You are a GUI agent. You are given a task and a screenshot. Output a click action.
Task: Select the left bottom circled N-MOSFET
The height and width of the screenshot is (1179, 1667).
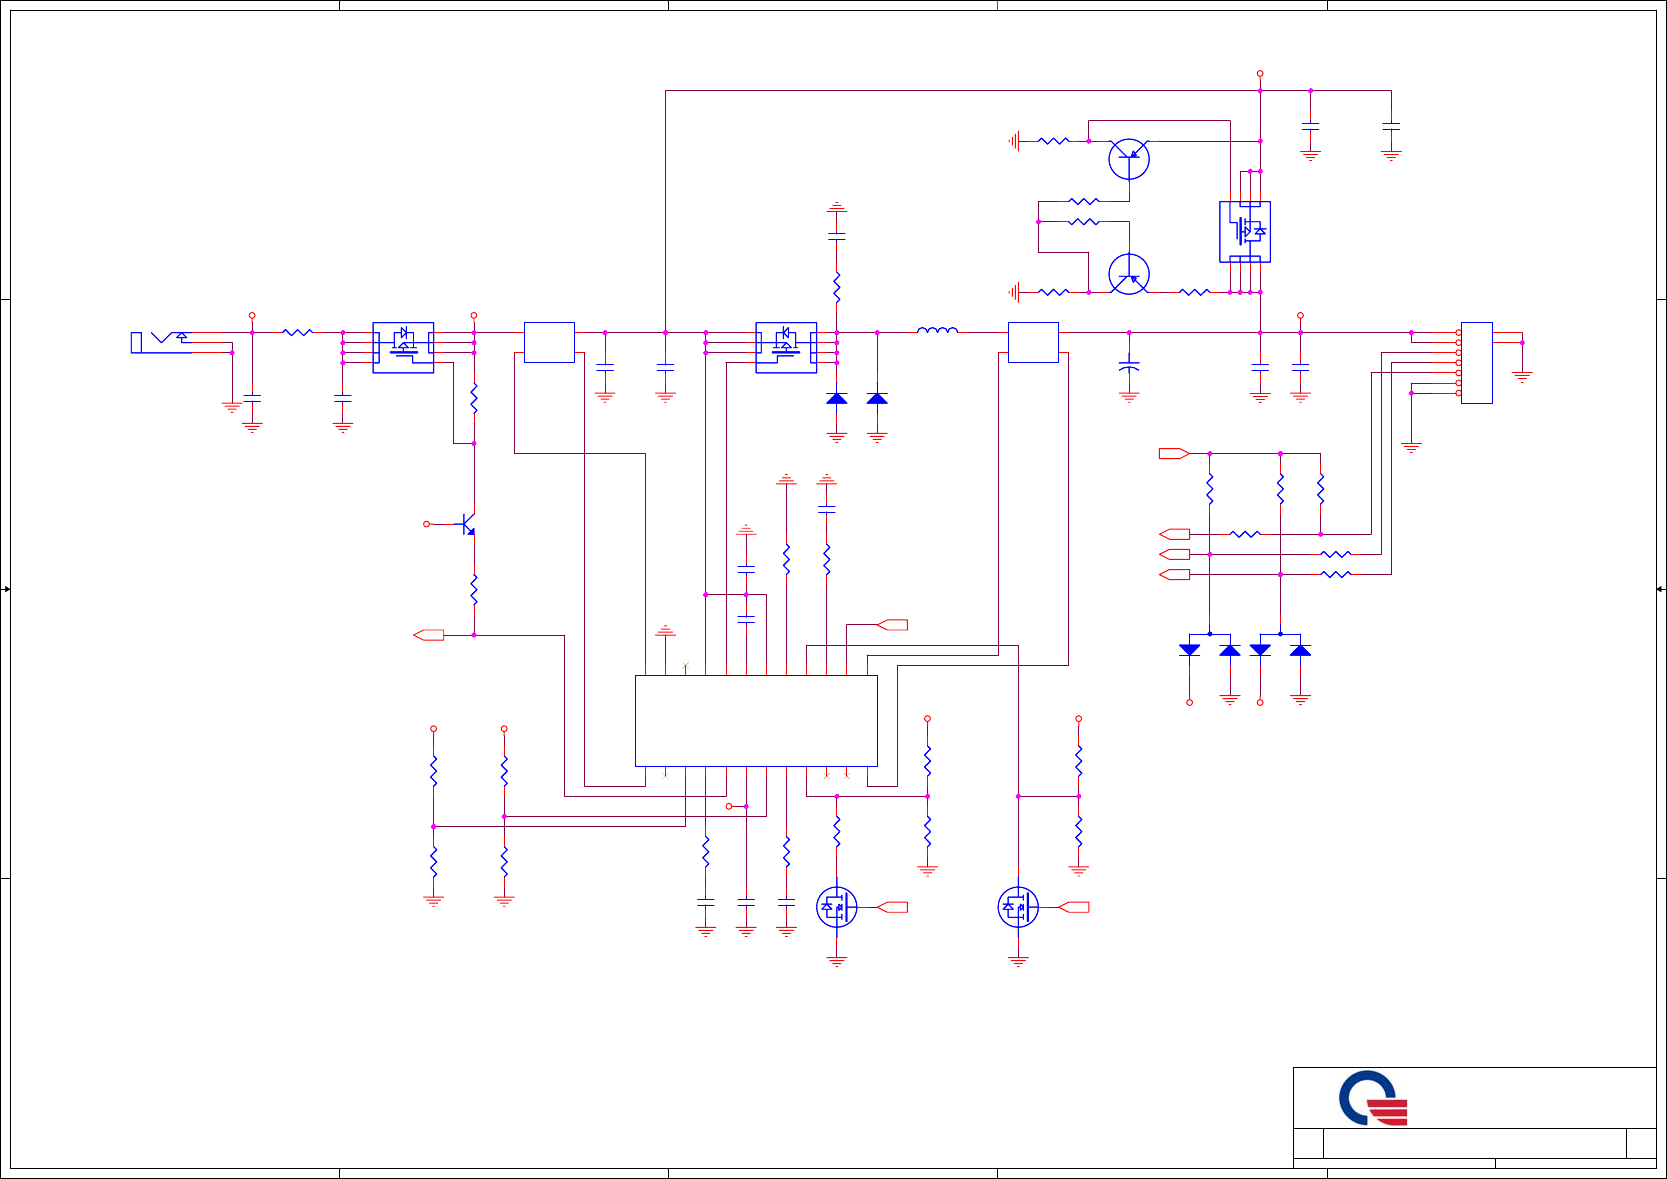[837, 907]
